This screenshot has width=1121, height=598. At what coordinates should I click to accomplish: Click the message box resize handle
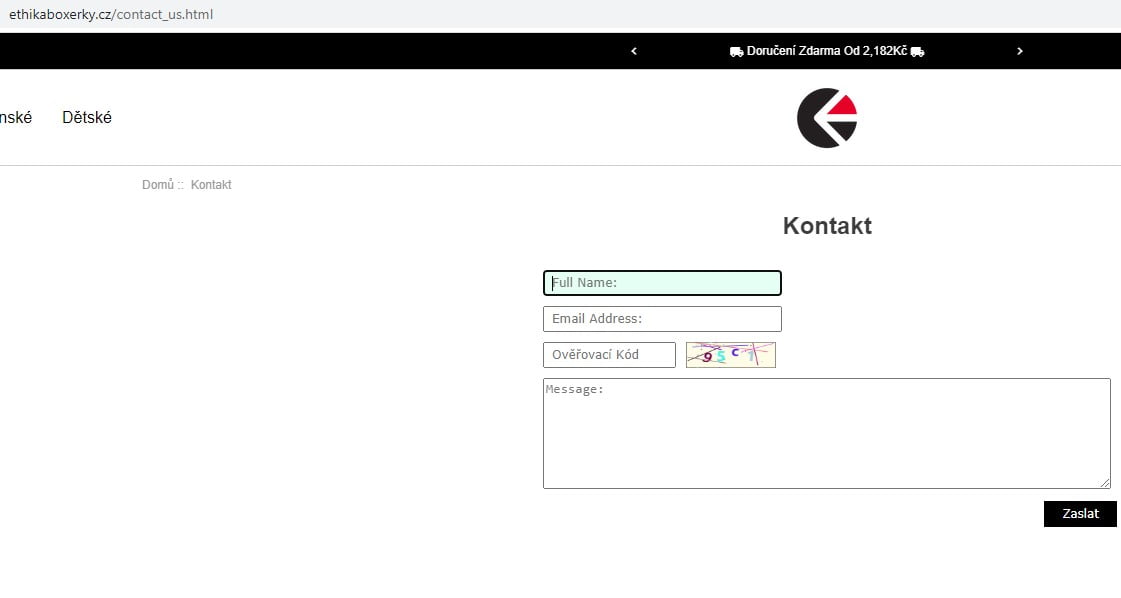point(1104,482)
